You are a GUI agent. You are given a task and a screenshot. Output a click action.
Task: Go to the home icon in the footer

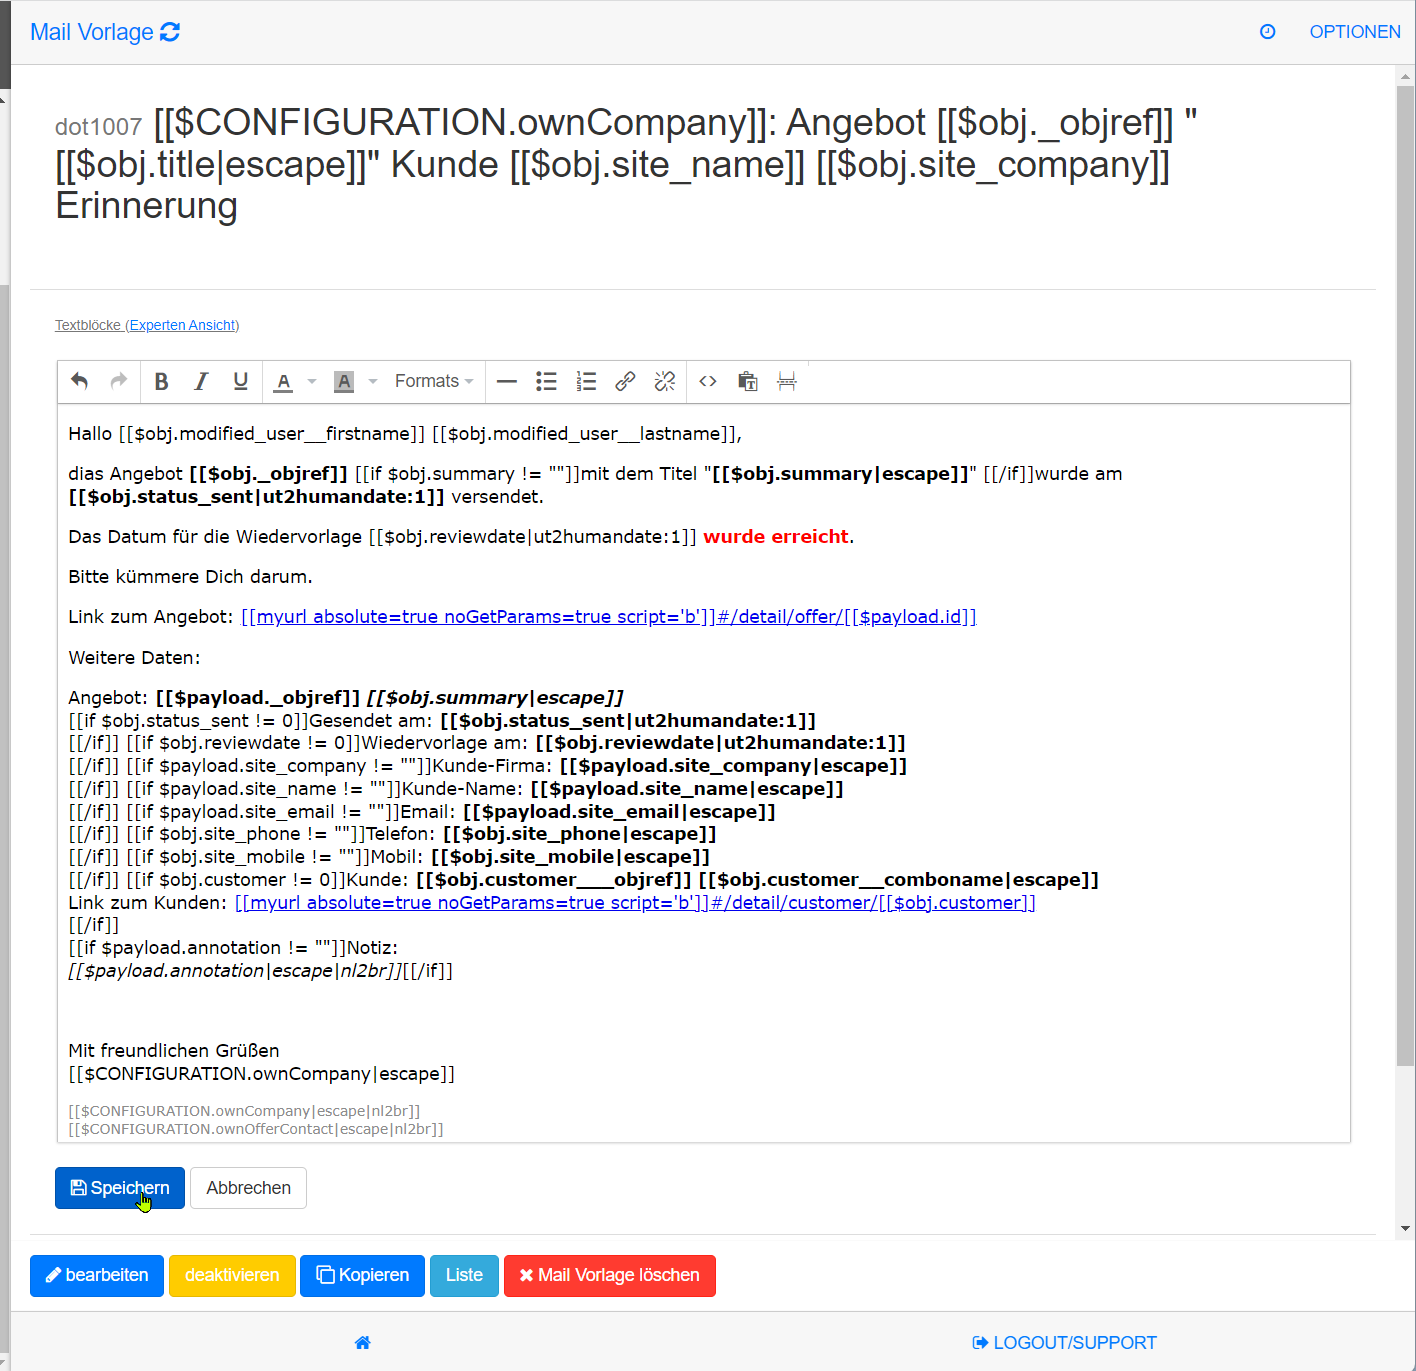[363, 1343]
